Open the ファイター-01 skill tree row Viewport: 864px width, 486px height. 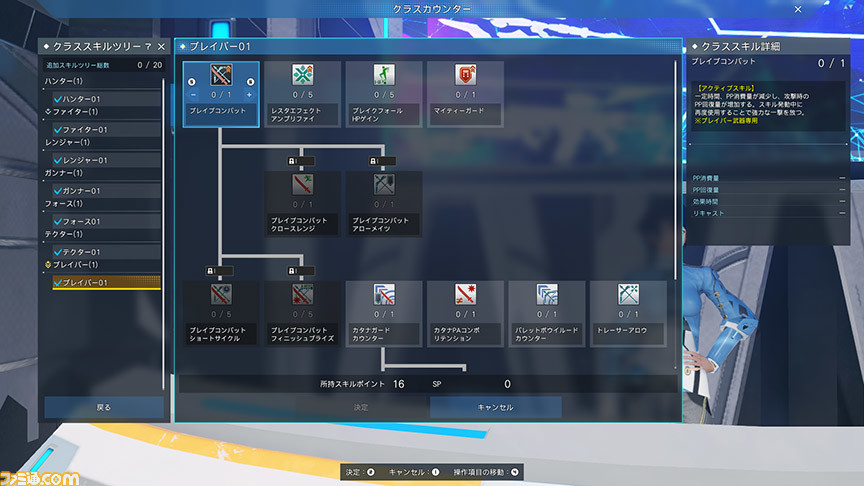point(105,129)
